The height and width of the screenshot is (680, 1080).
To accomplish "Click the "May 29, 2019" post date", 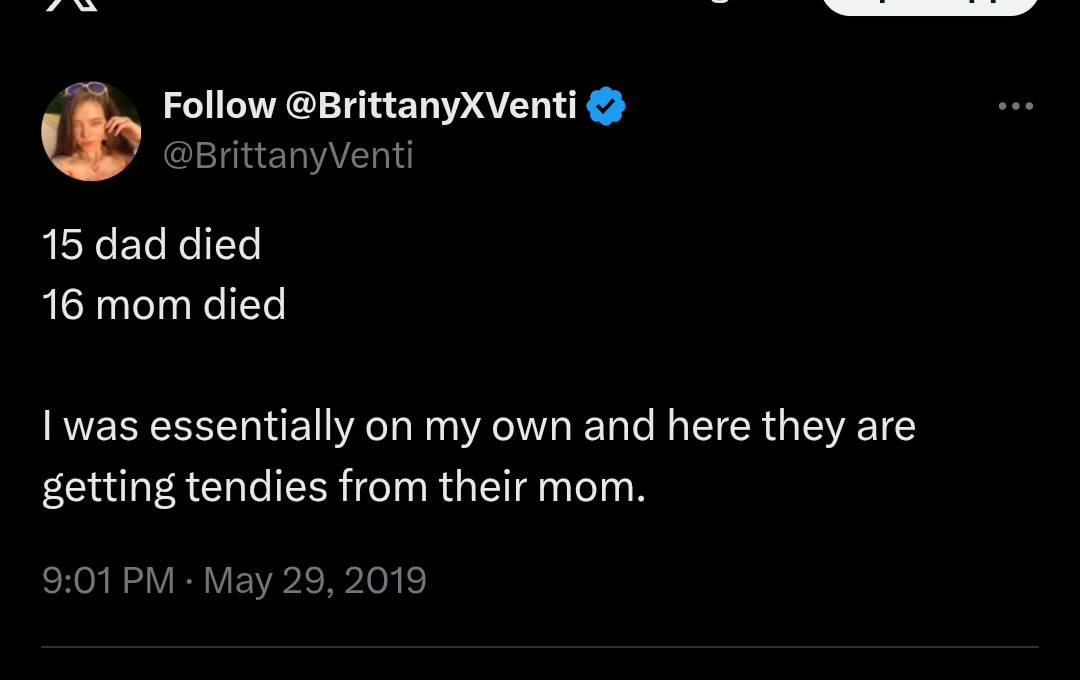I will 315,580.
